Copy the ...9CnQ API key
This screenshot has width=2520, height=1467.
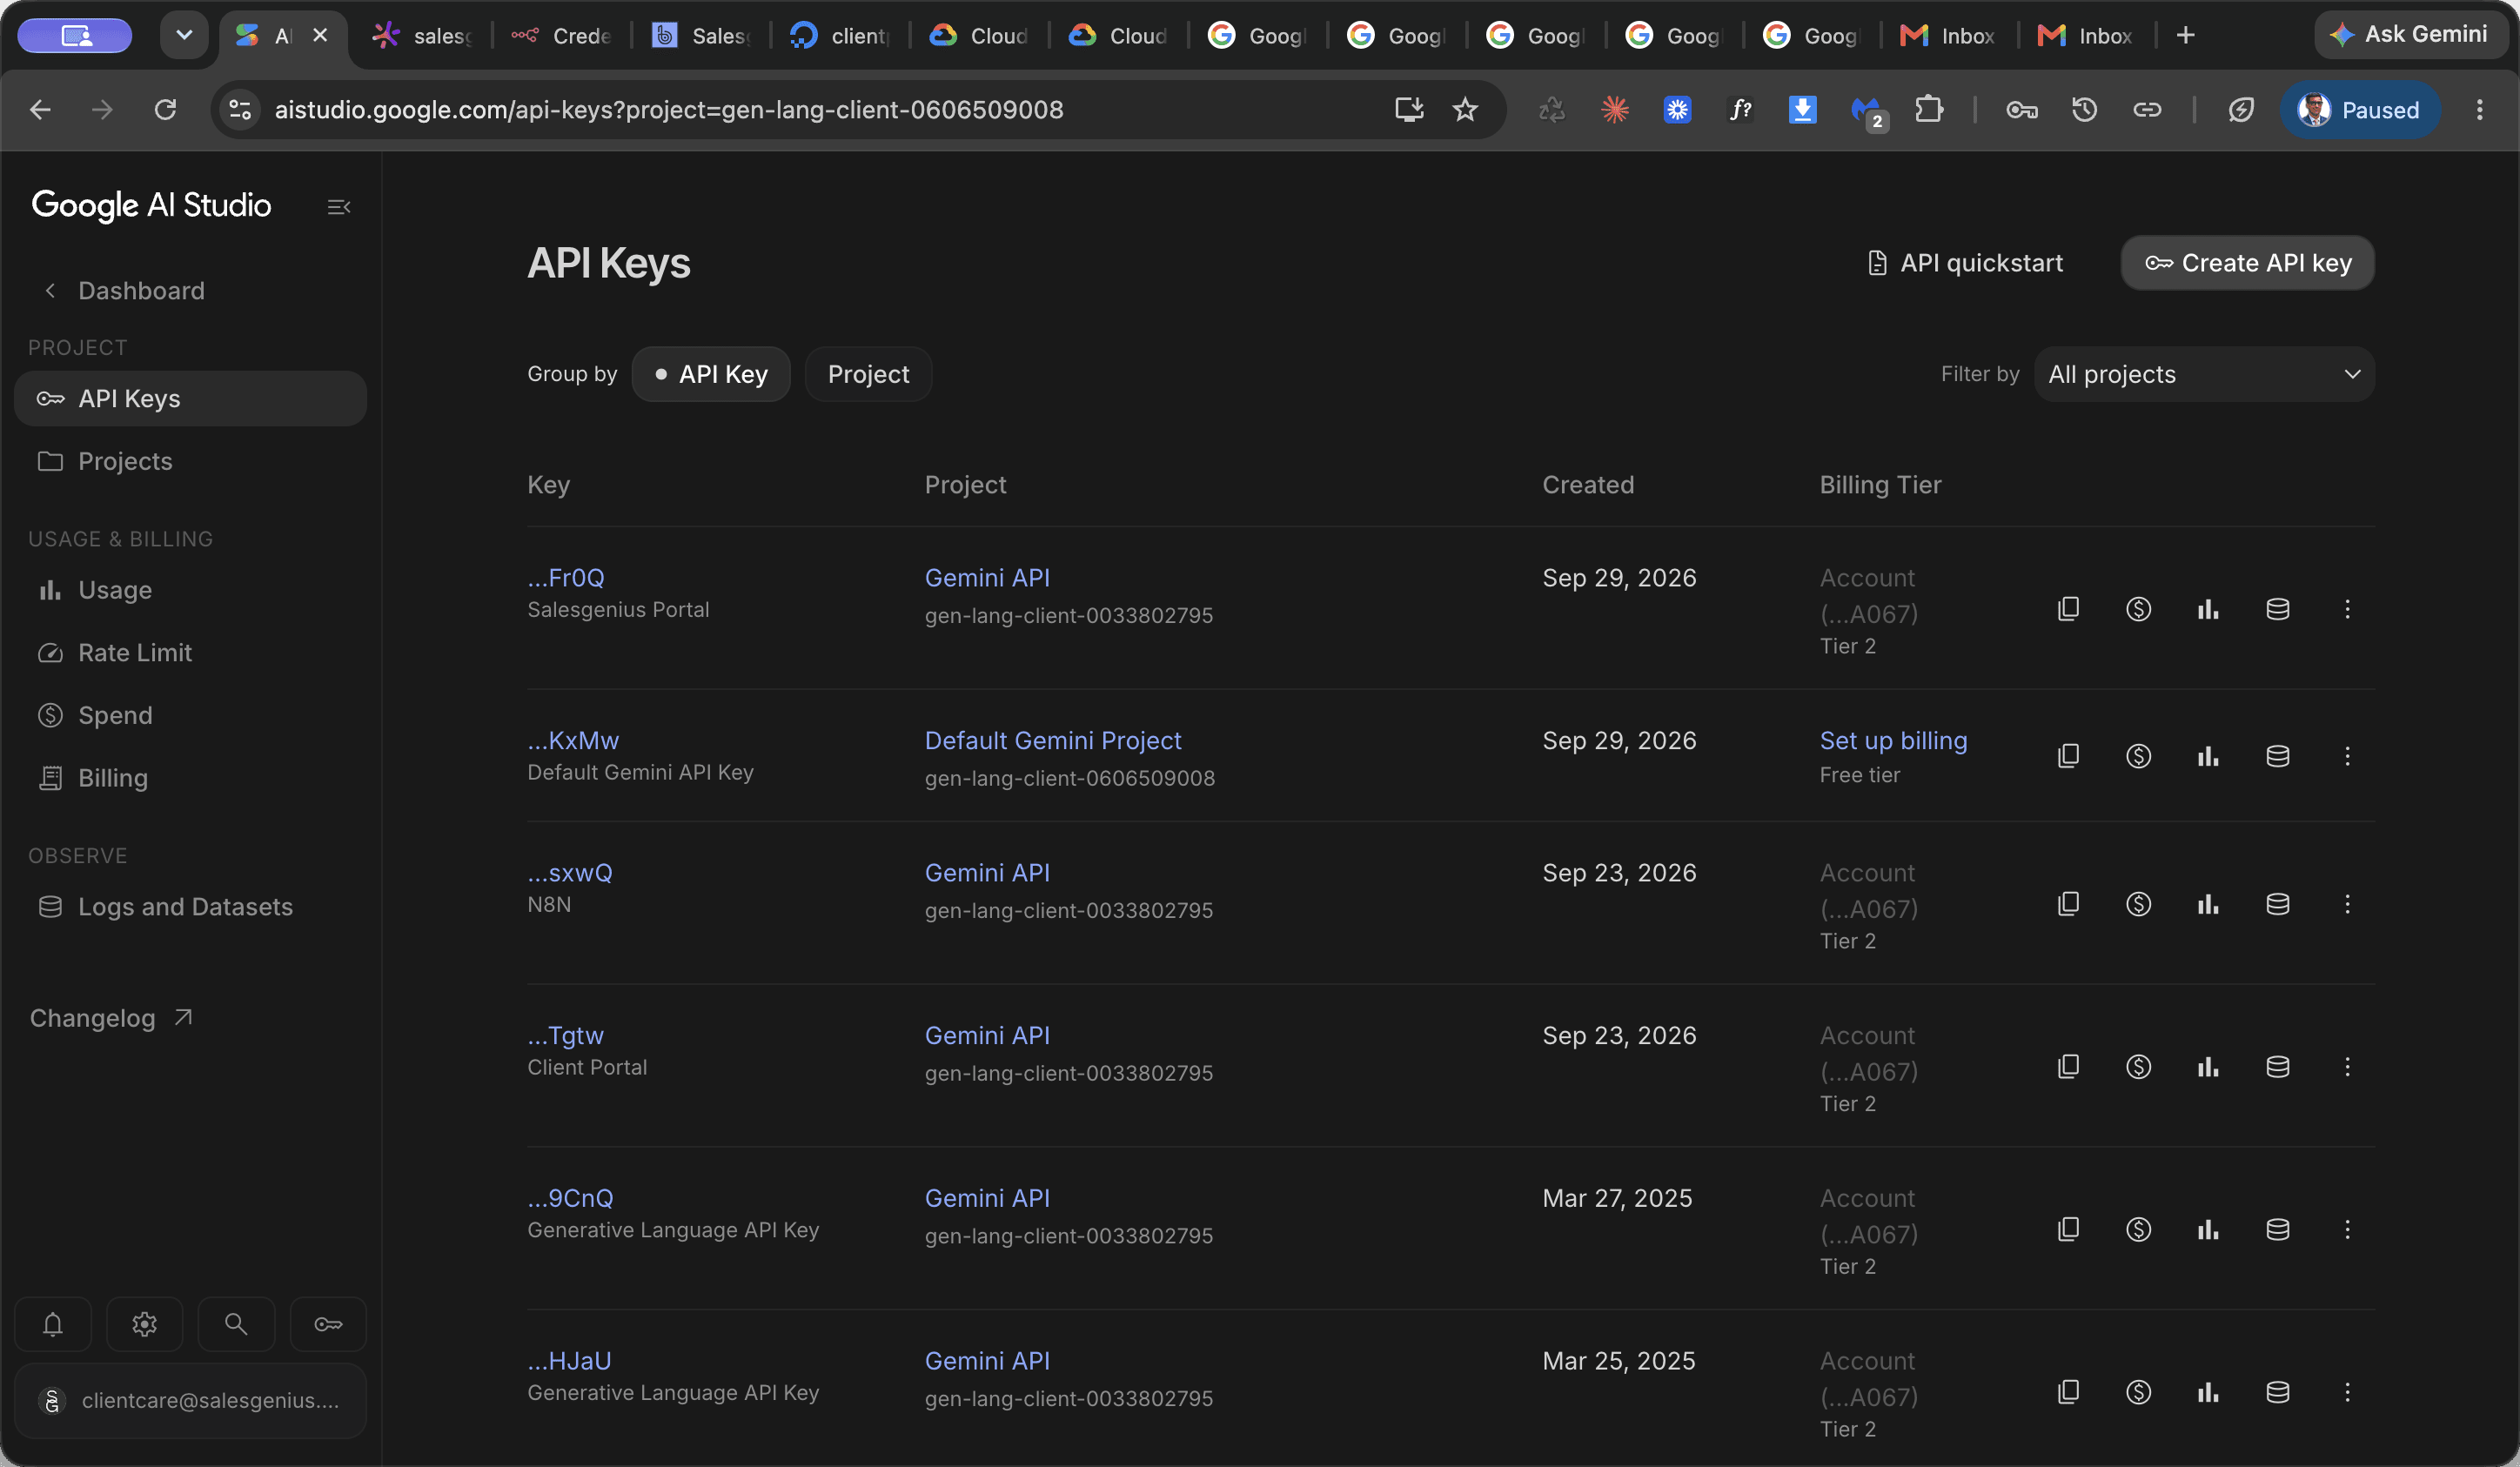pyautogui.click(x=2068, y=1229)
